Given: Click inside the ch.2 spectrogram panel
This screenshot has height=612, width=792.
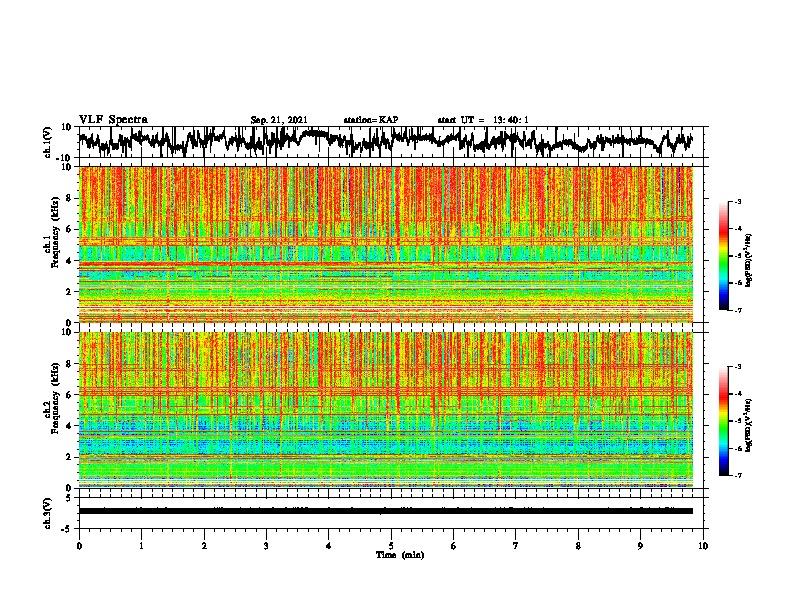Looking at the screenshot, I should [386, 410].
